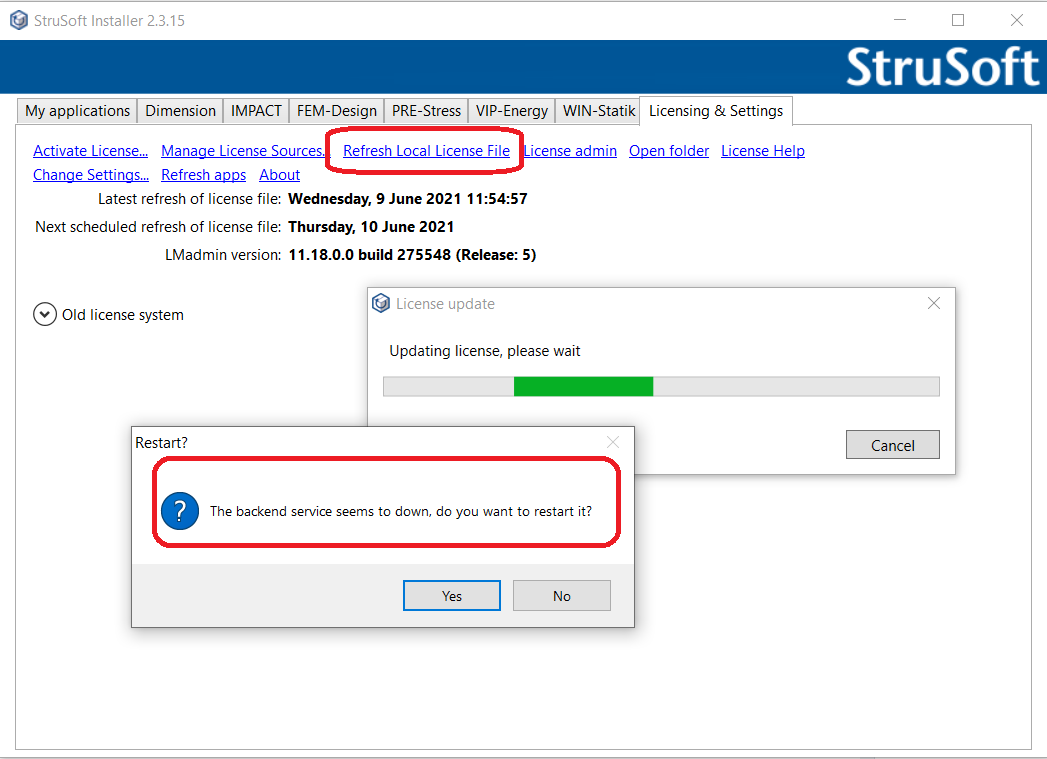This screenshot has height=759, width=1047.
Task: Minimize the StruSoft Installer window
Action: tap(900, 21)
